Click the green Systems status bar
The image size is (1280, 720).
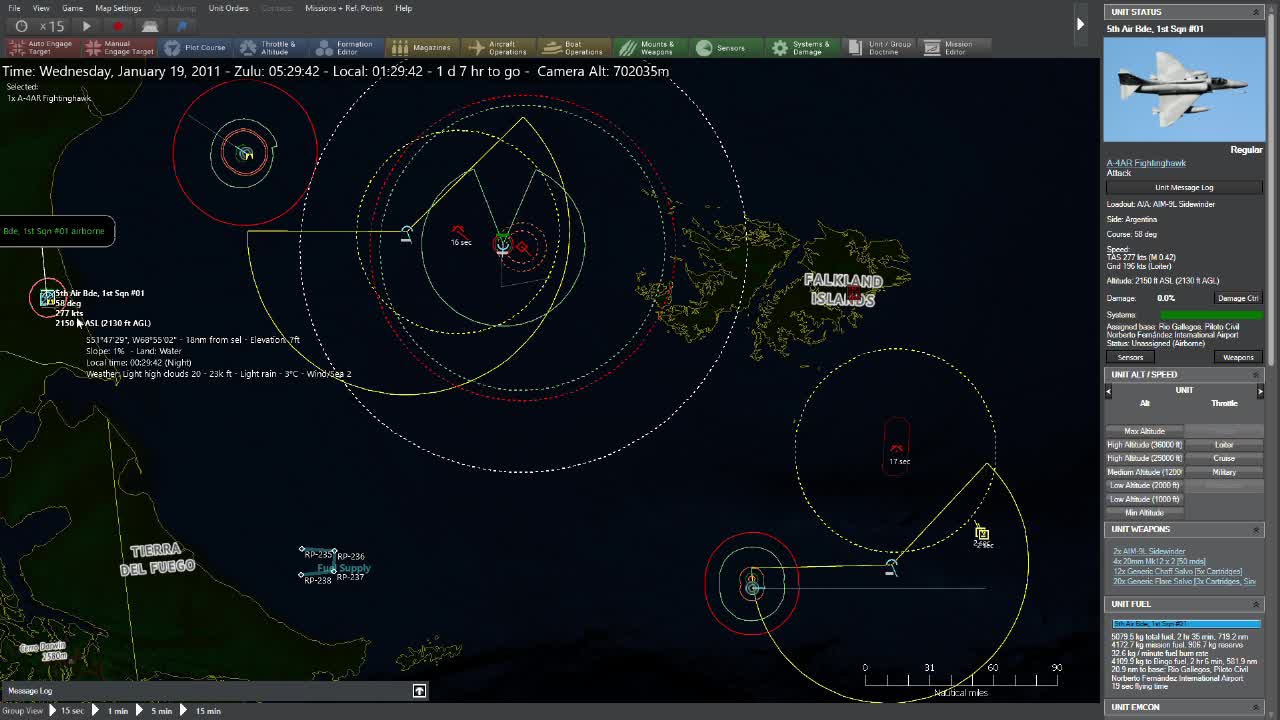pos(1210,315)
